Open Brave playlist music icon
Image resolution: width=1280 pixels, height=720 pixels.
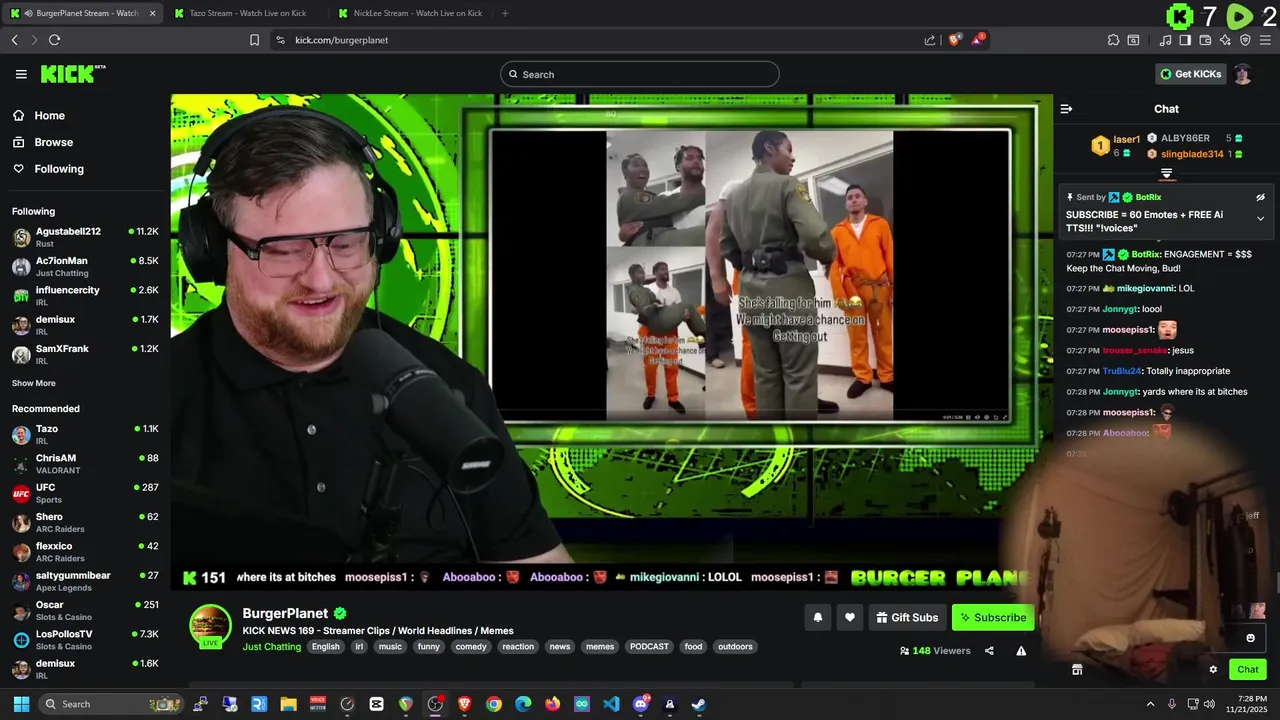click(1165, 40)
